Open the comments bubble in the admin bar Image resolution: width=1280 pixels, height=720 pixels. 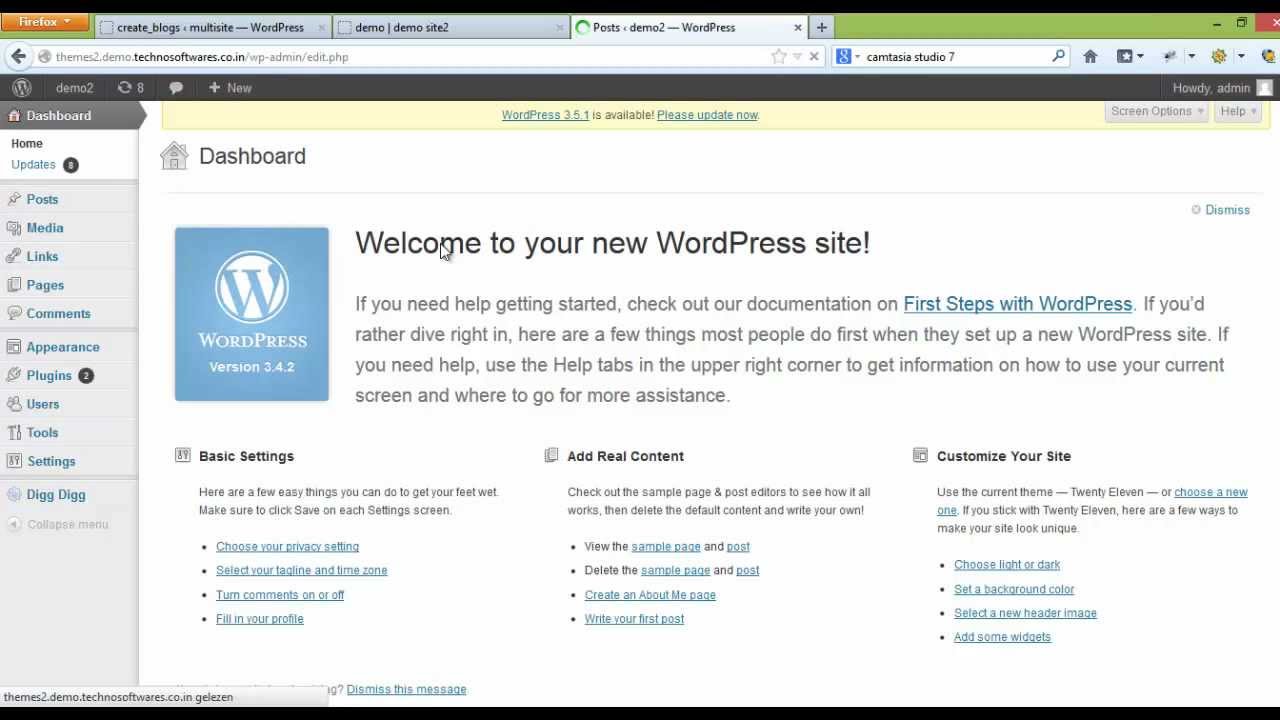click(176, 88)
